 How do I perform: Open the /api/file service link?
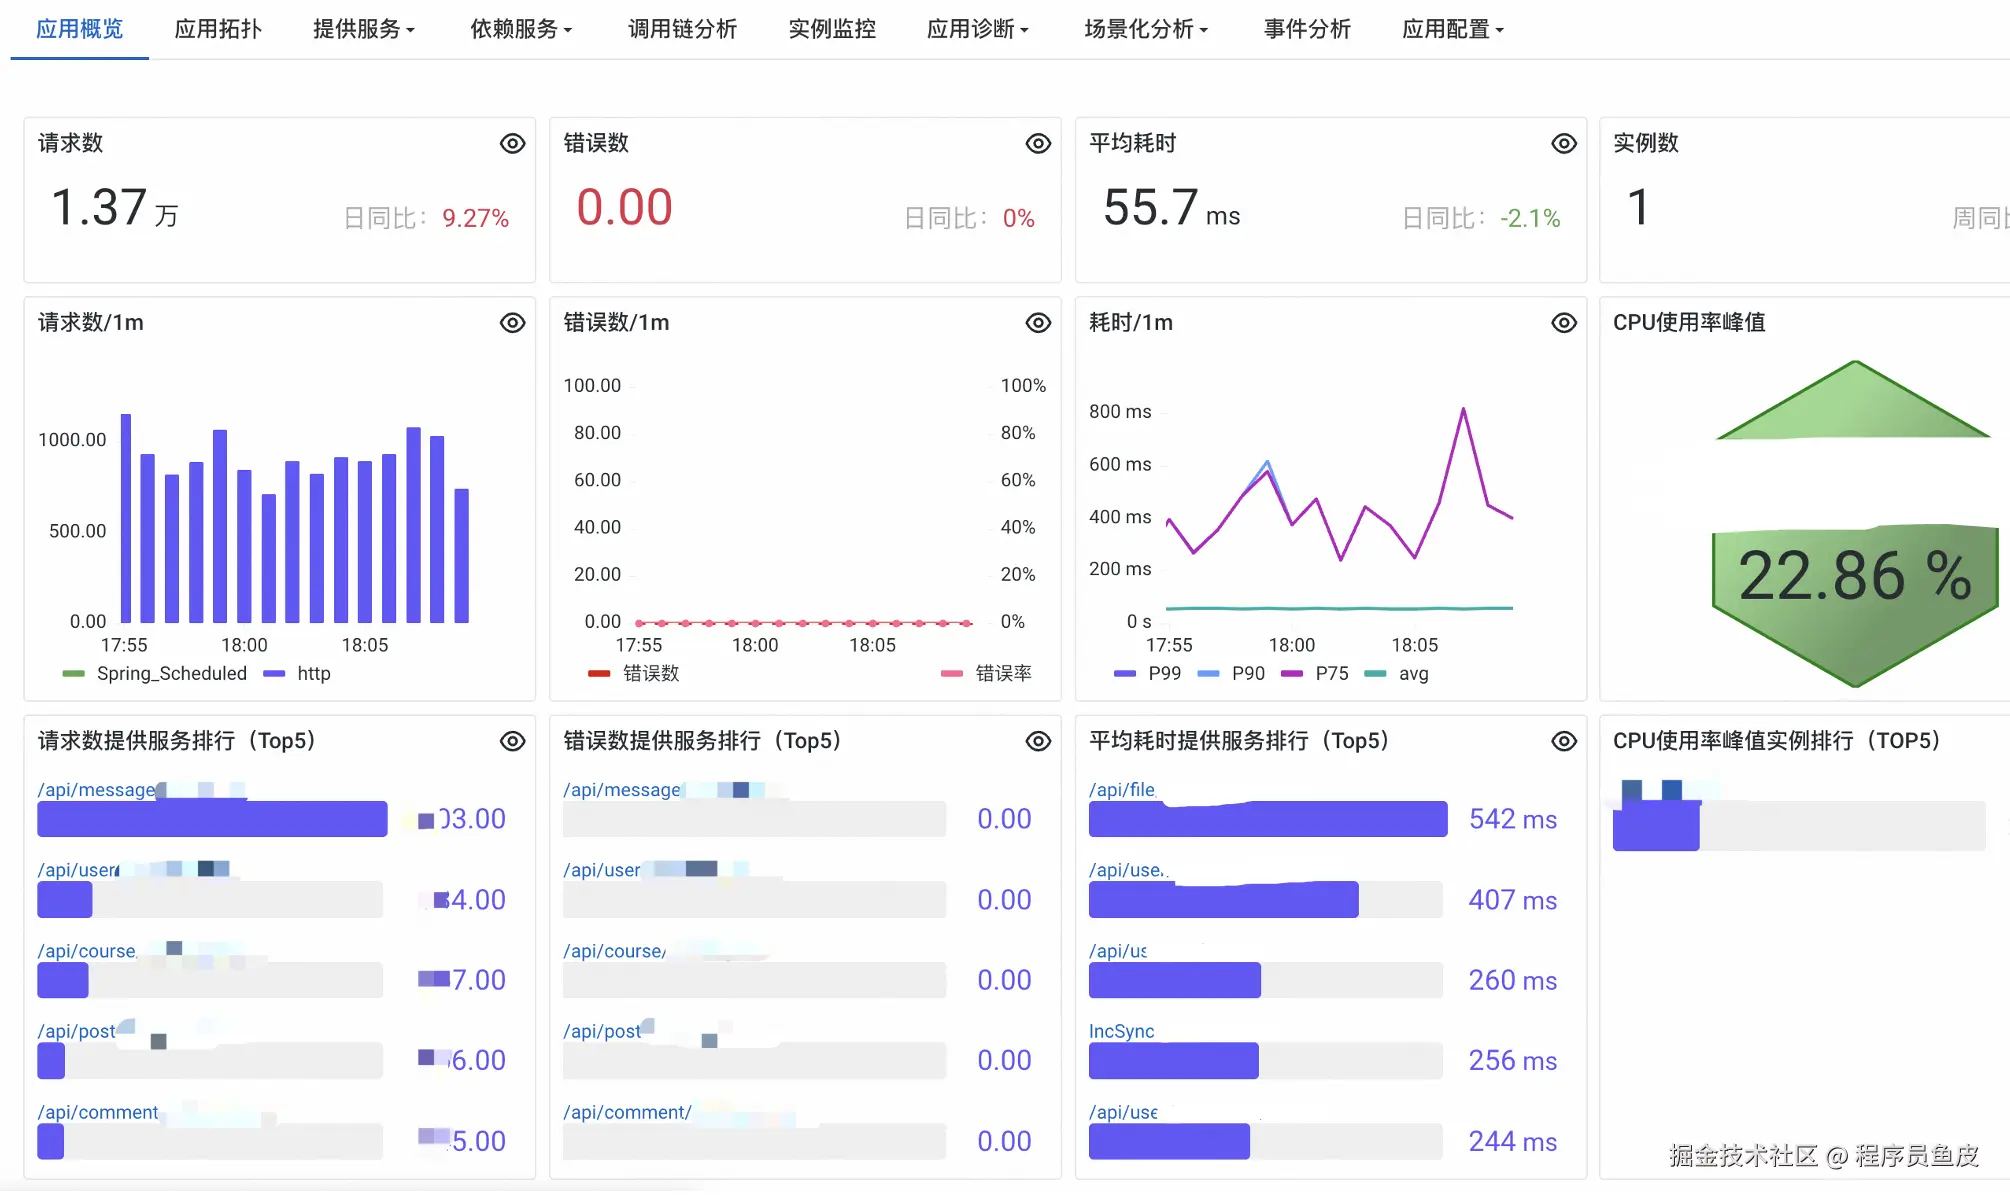pos(1122,789)
